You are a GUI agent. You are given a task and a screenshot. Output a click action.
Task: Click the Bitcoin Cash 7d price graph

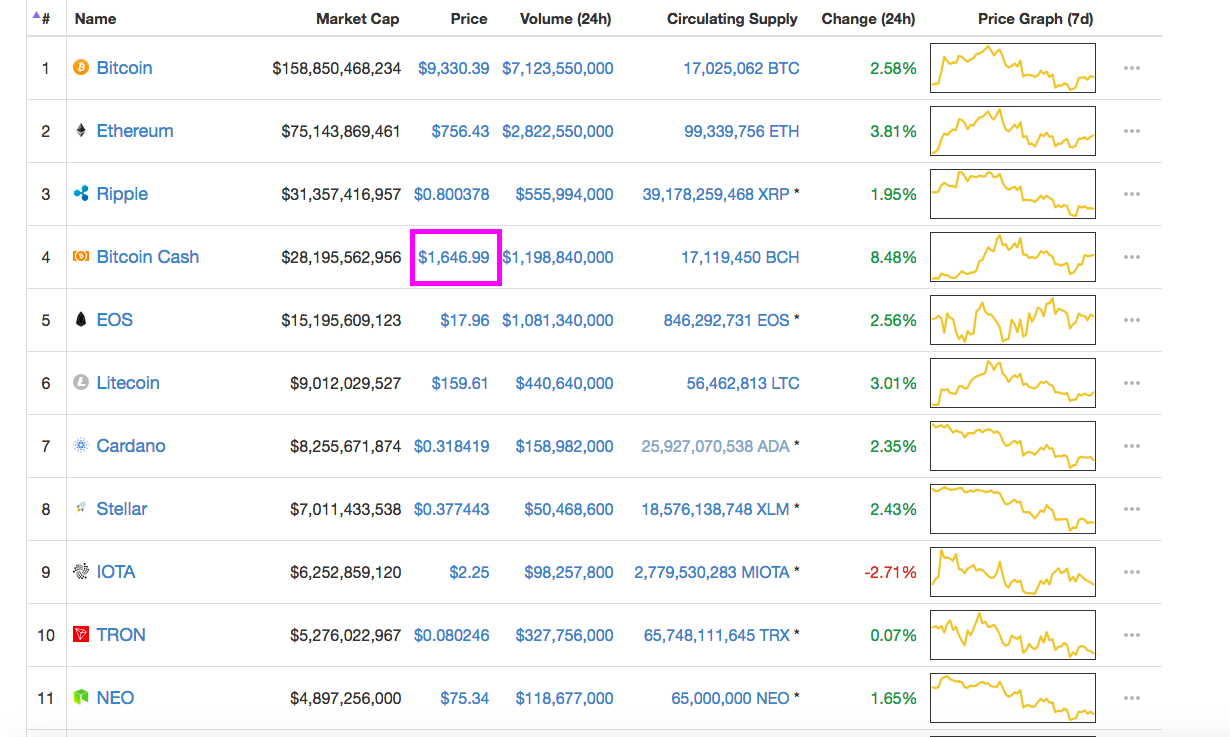click(1012, 257)
